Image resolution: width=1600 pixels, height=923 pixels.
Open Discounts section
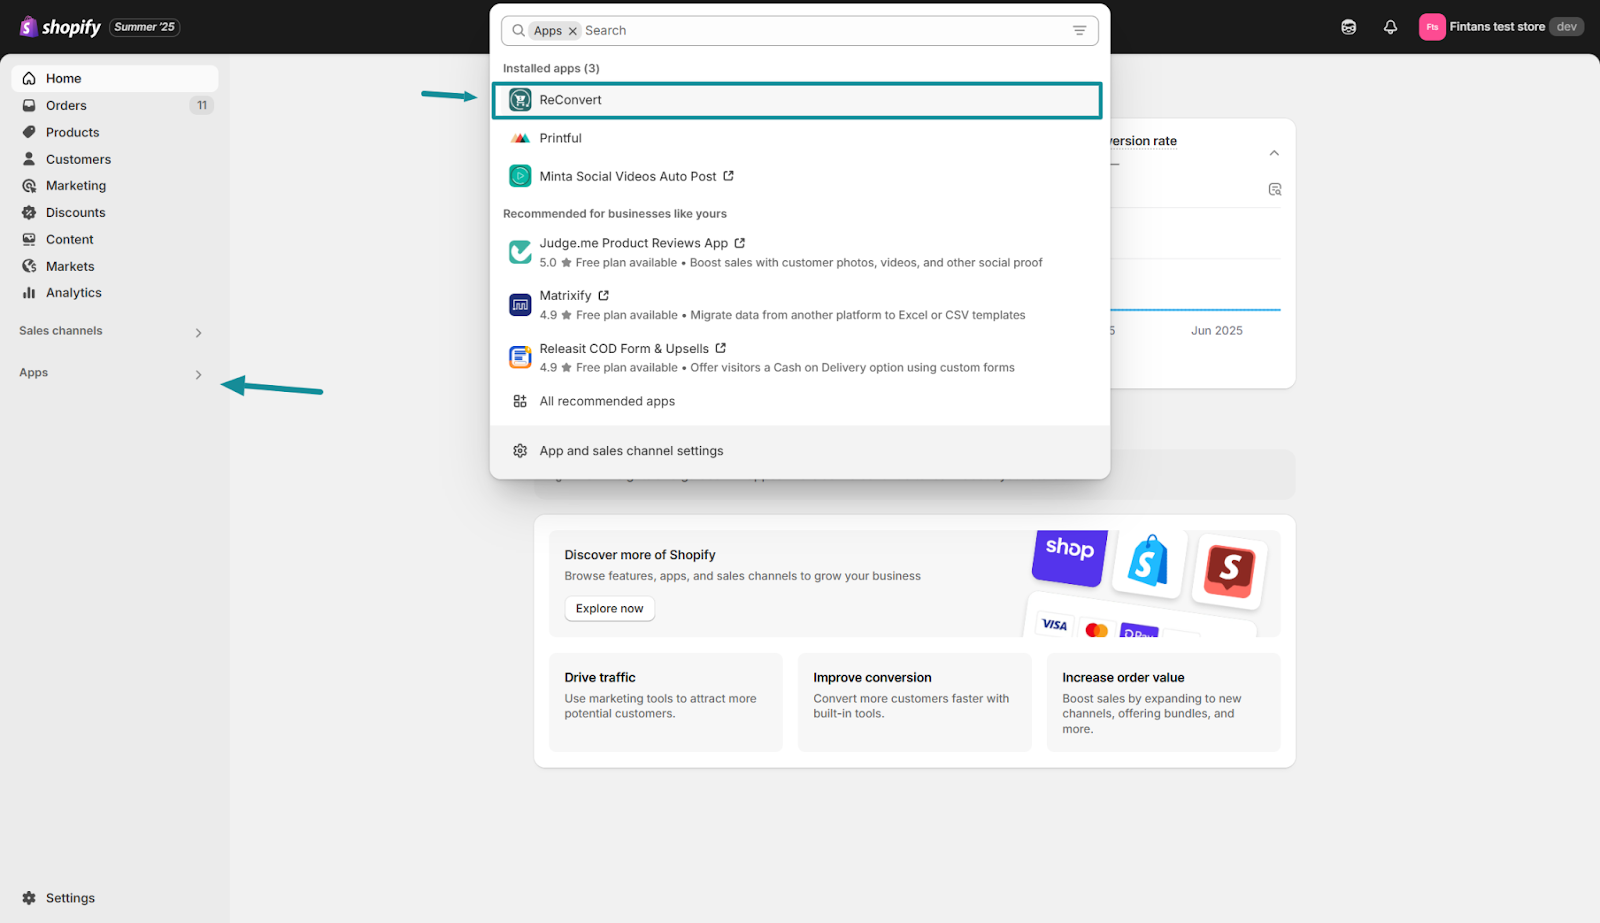115,213
